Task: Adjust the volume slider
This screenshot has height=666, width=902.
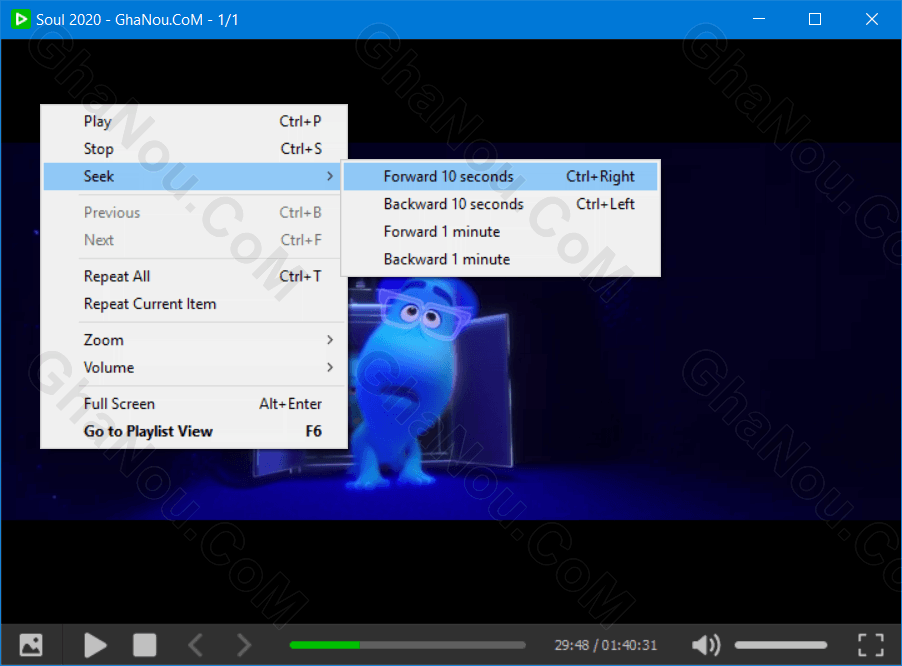Action: pos(781,645)
